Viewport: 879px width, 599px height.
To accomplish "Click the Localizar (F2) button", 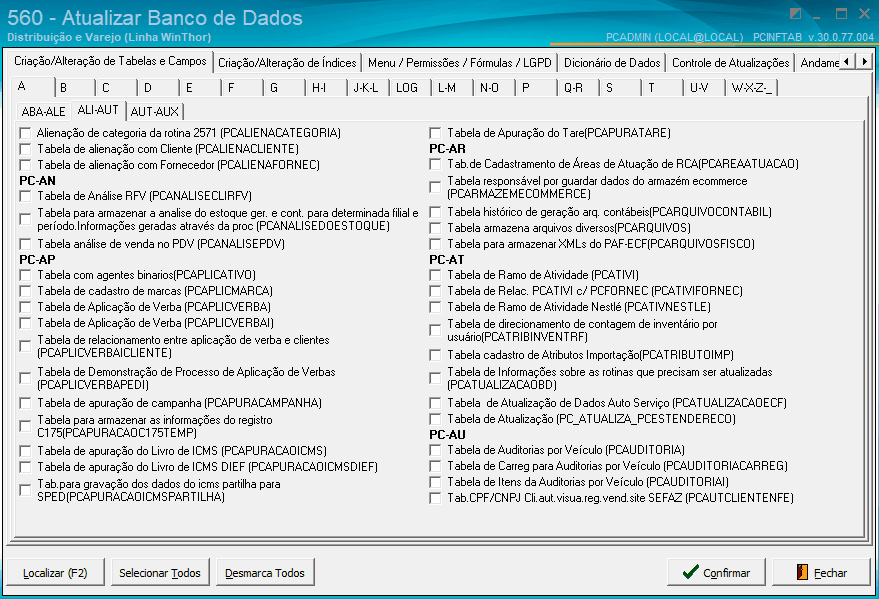I will [55, 573].
